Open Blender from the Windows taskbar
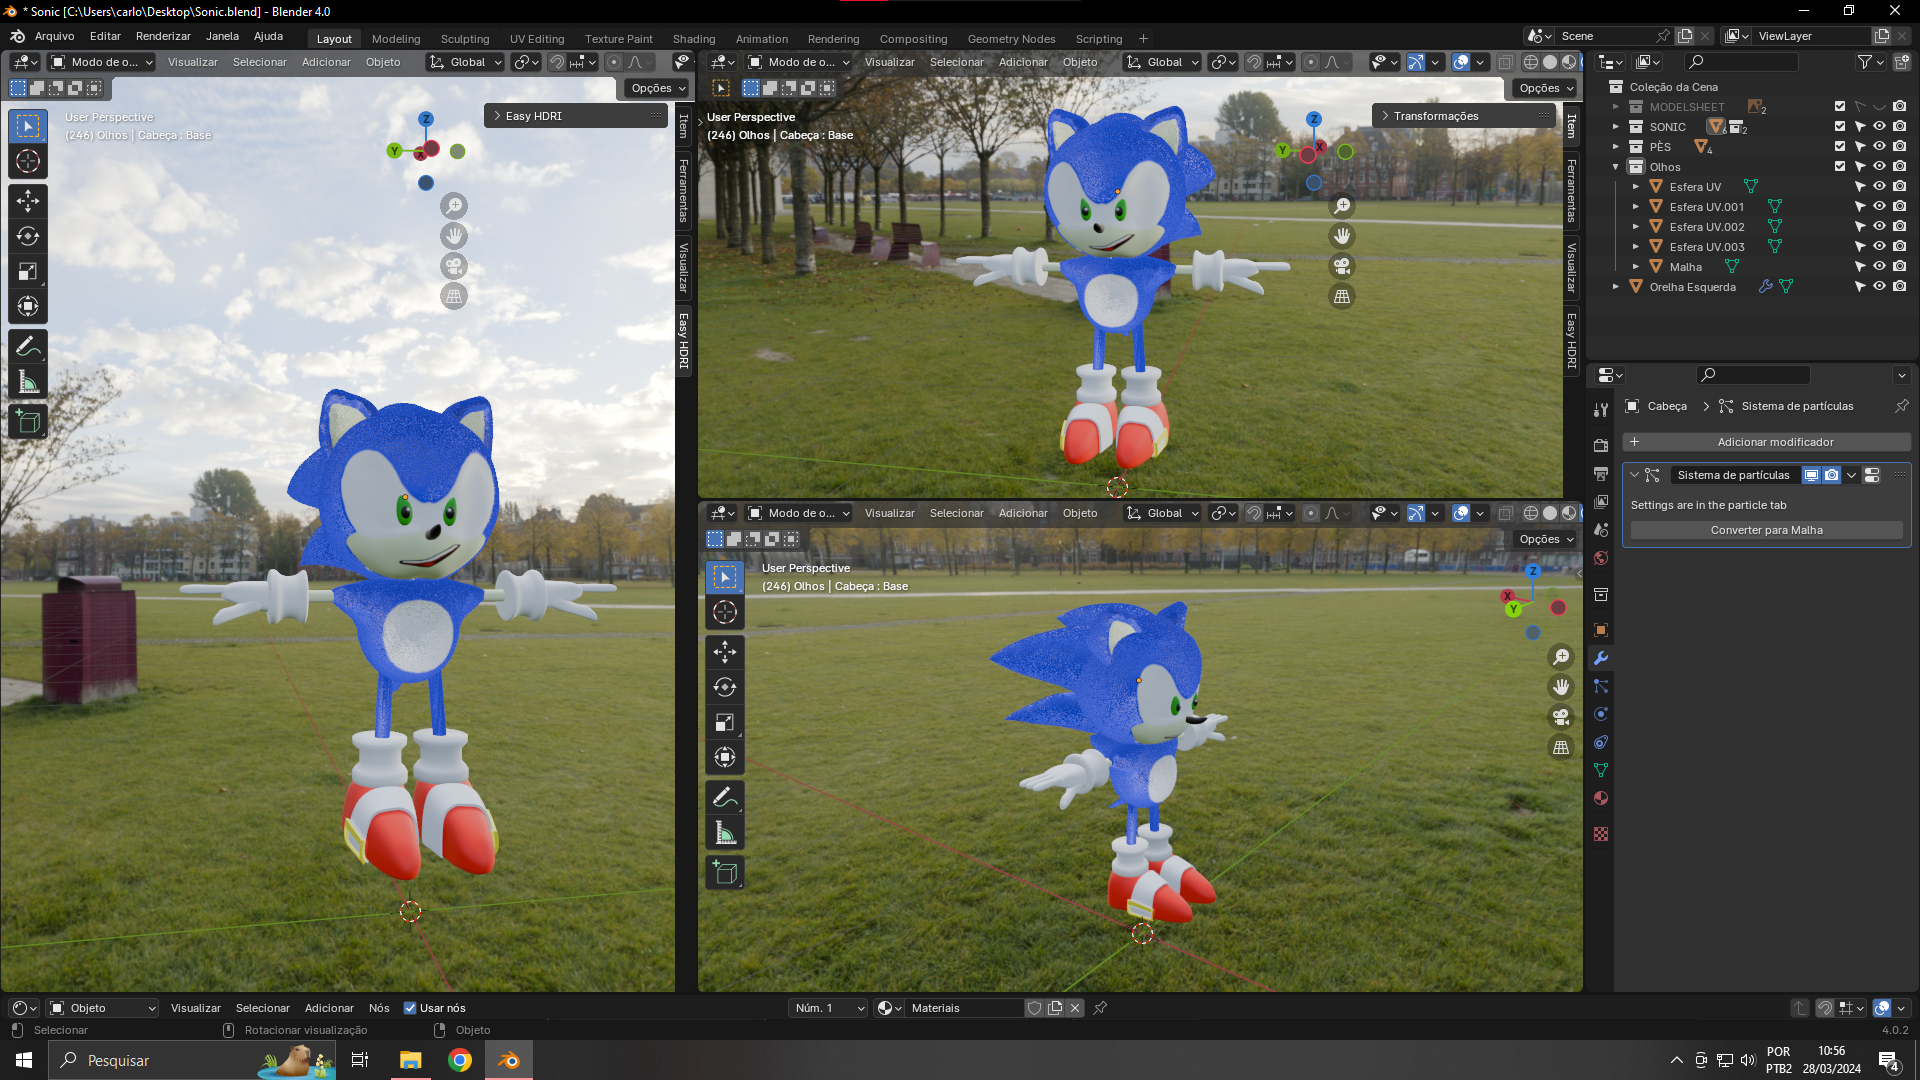This screenshot has width=1920, height=1080. [x=509, y=1060]
